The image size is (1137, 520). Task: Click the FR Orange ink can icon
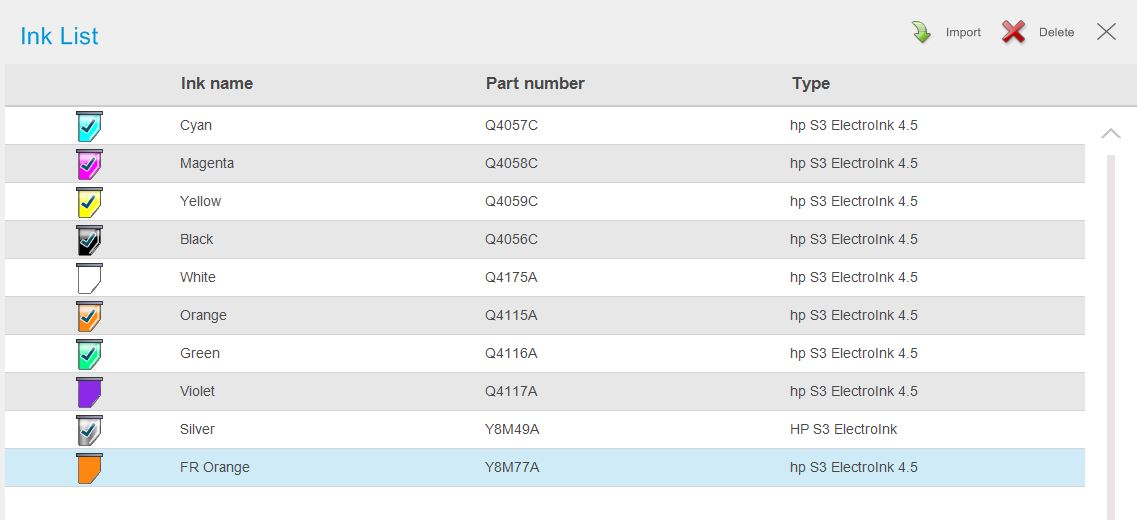[89, 468]
